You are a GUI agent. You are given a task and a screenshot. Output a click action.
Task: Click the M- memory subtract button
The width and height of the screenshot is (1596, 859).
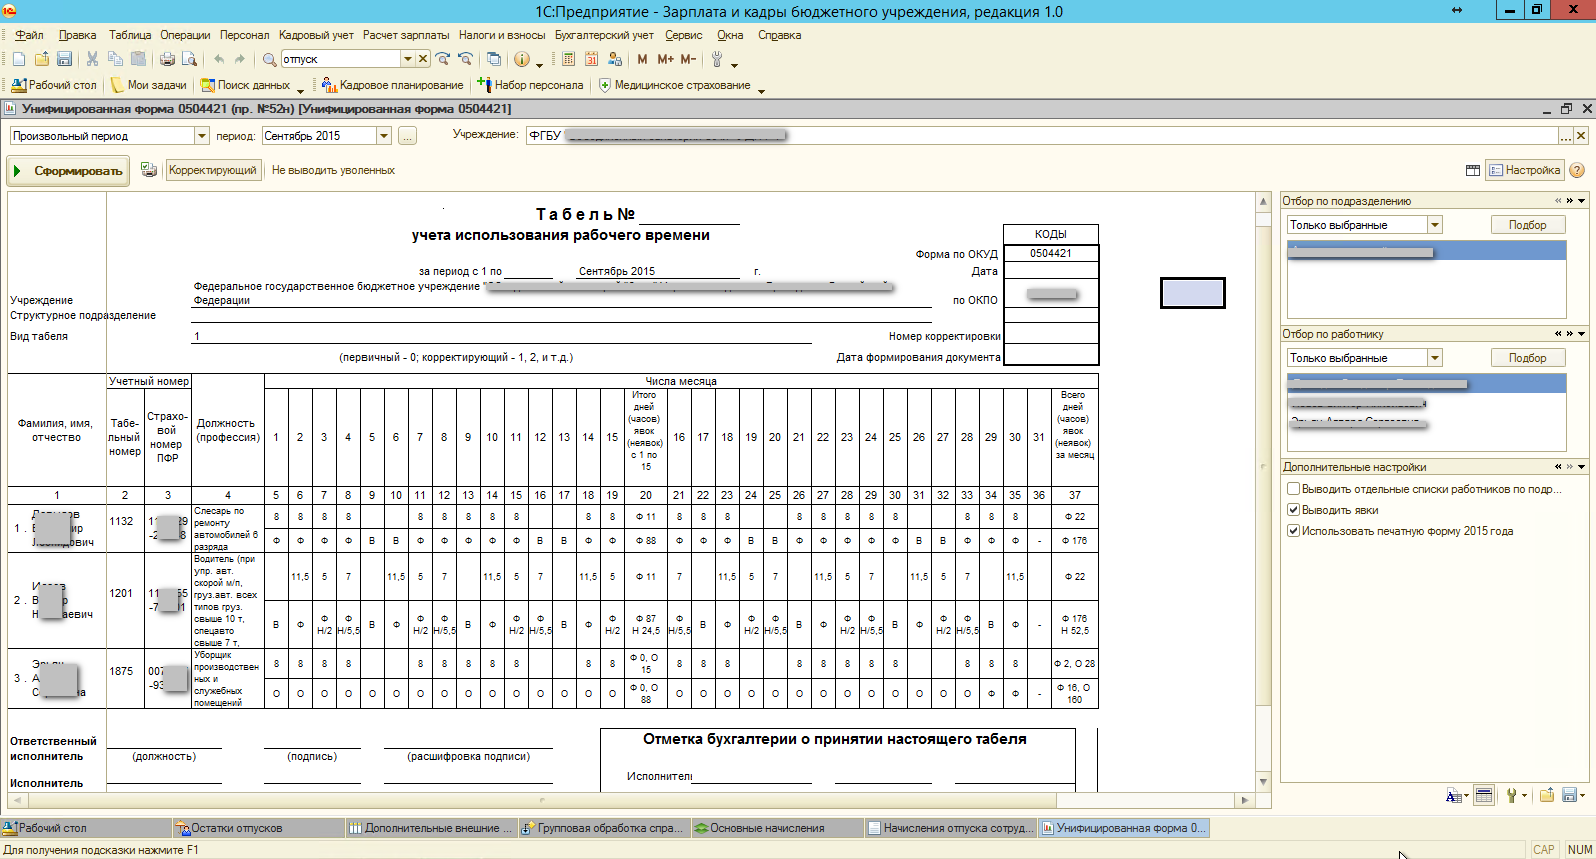[688, 59]
